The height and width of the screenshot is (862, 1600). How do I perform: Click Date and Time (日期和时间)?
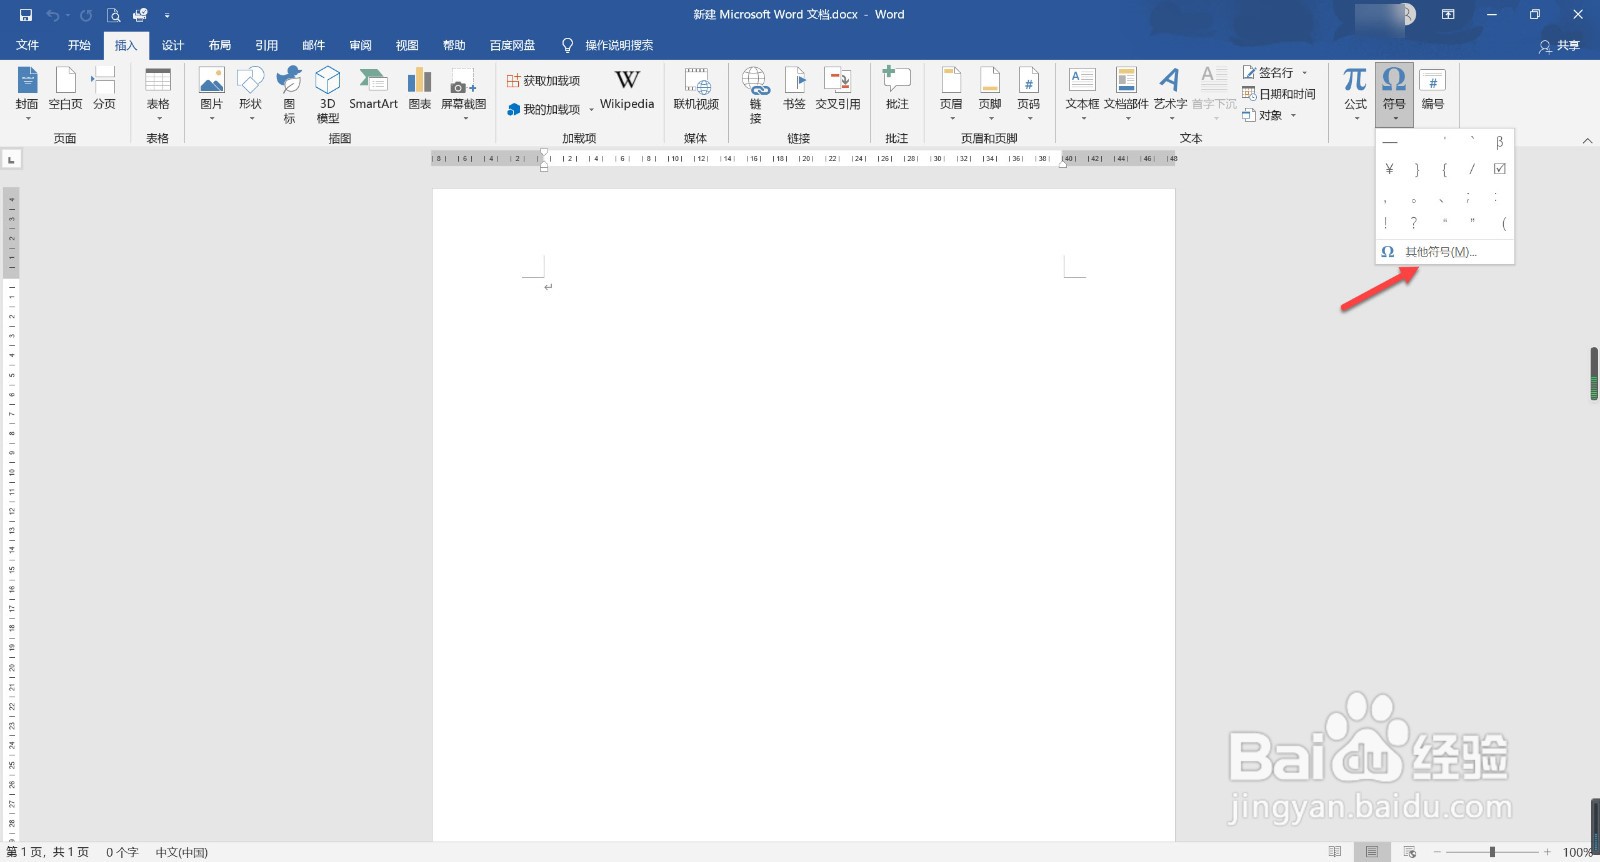(1279, 94)
